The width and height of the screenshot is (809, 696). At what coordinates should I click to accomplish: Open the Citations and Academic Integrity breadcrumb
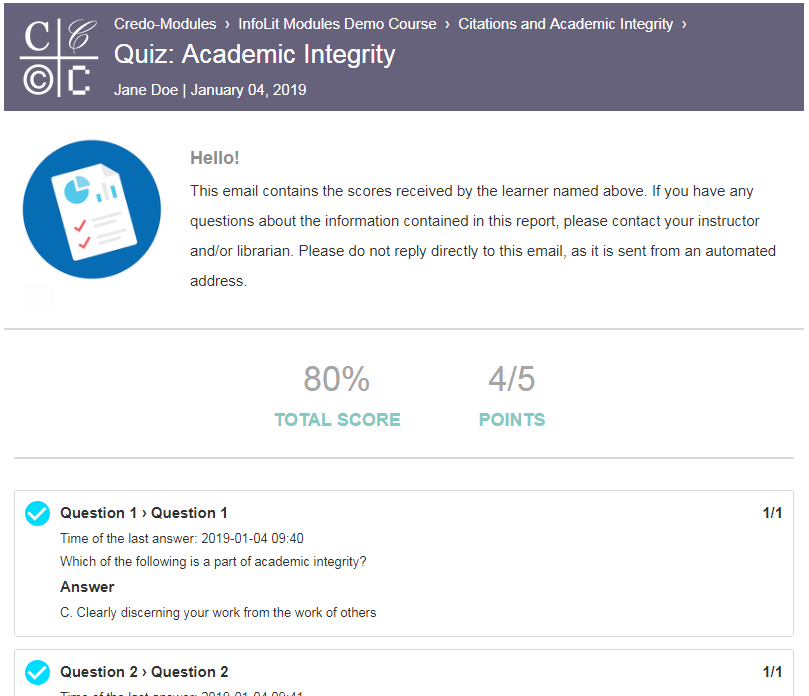click(x=565, y=24)
